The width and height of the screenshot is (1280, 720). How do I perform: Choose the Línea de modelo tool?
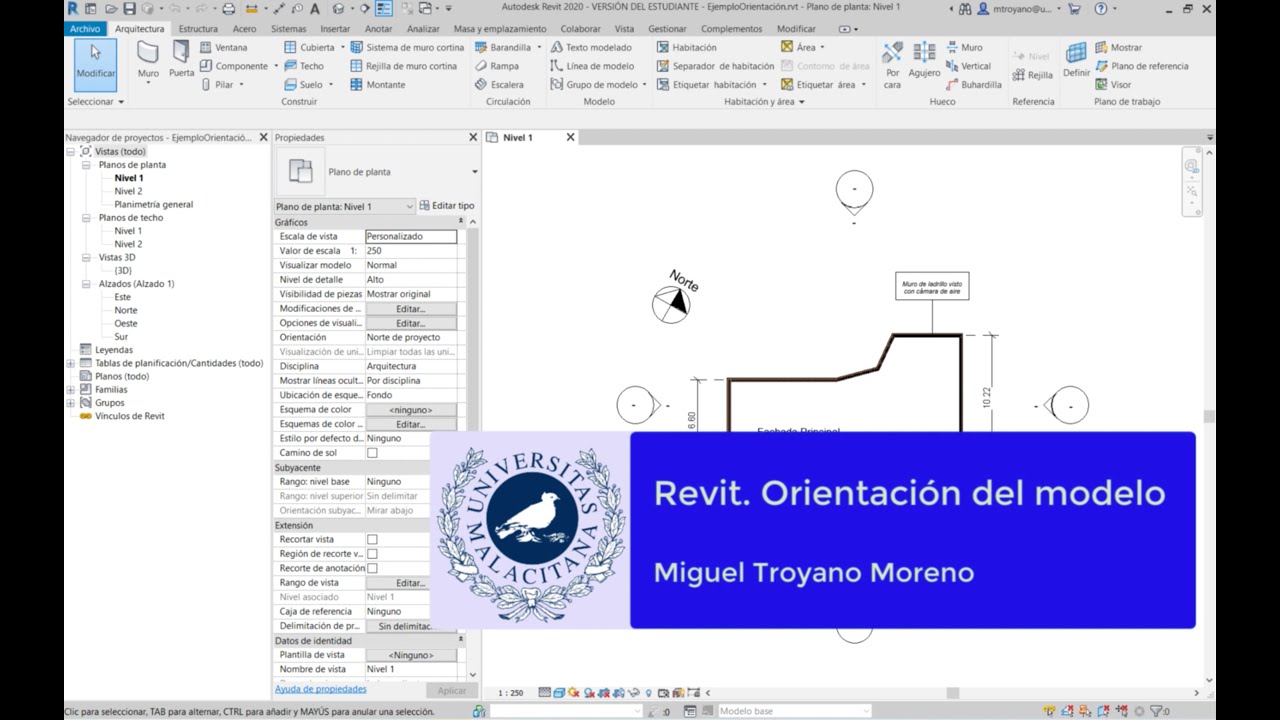[592, 66]
